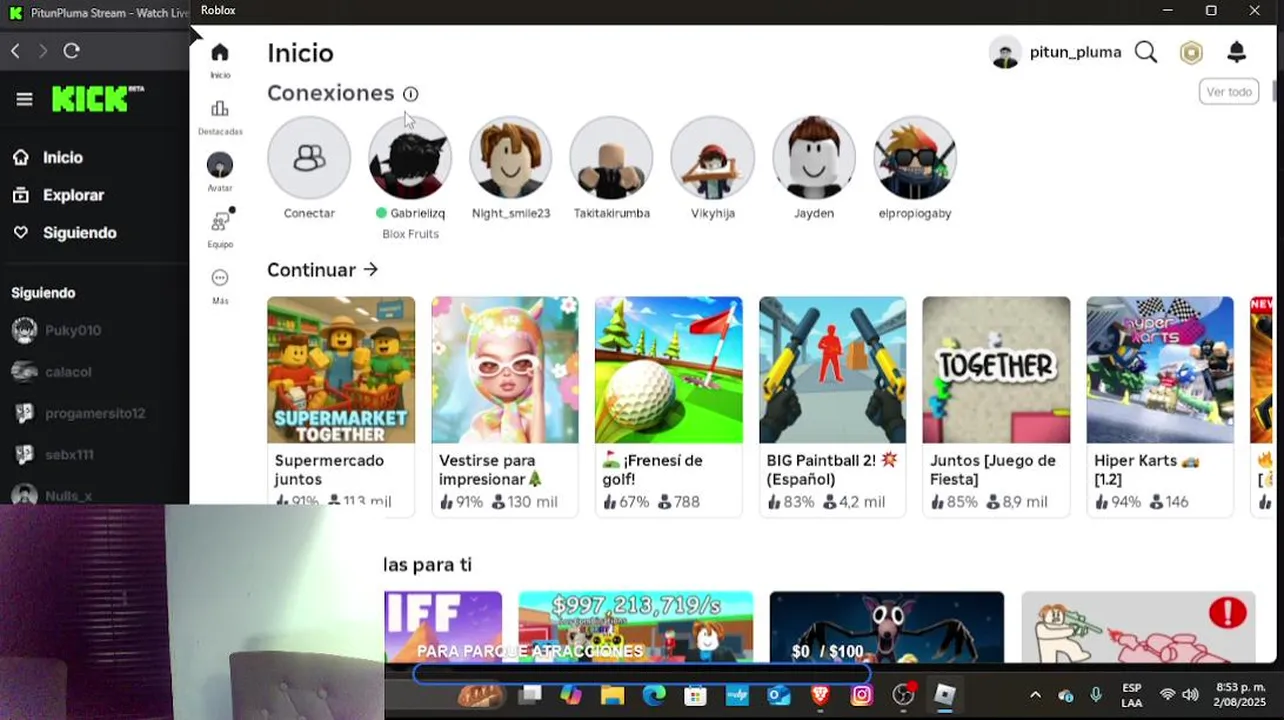Viewport: 1284px width, 720px height.
Task: Open BIG Paintball 2! game card
Action: click(x=833, y=405)
